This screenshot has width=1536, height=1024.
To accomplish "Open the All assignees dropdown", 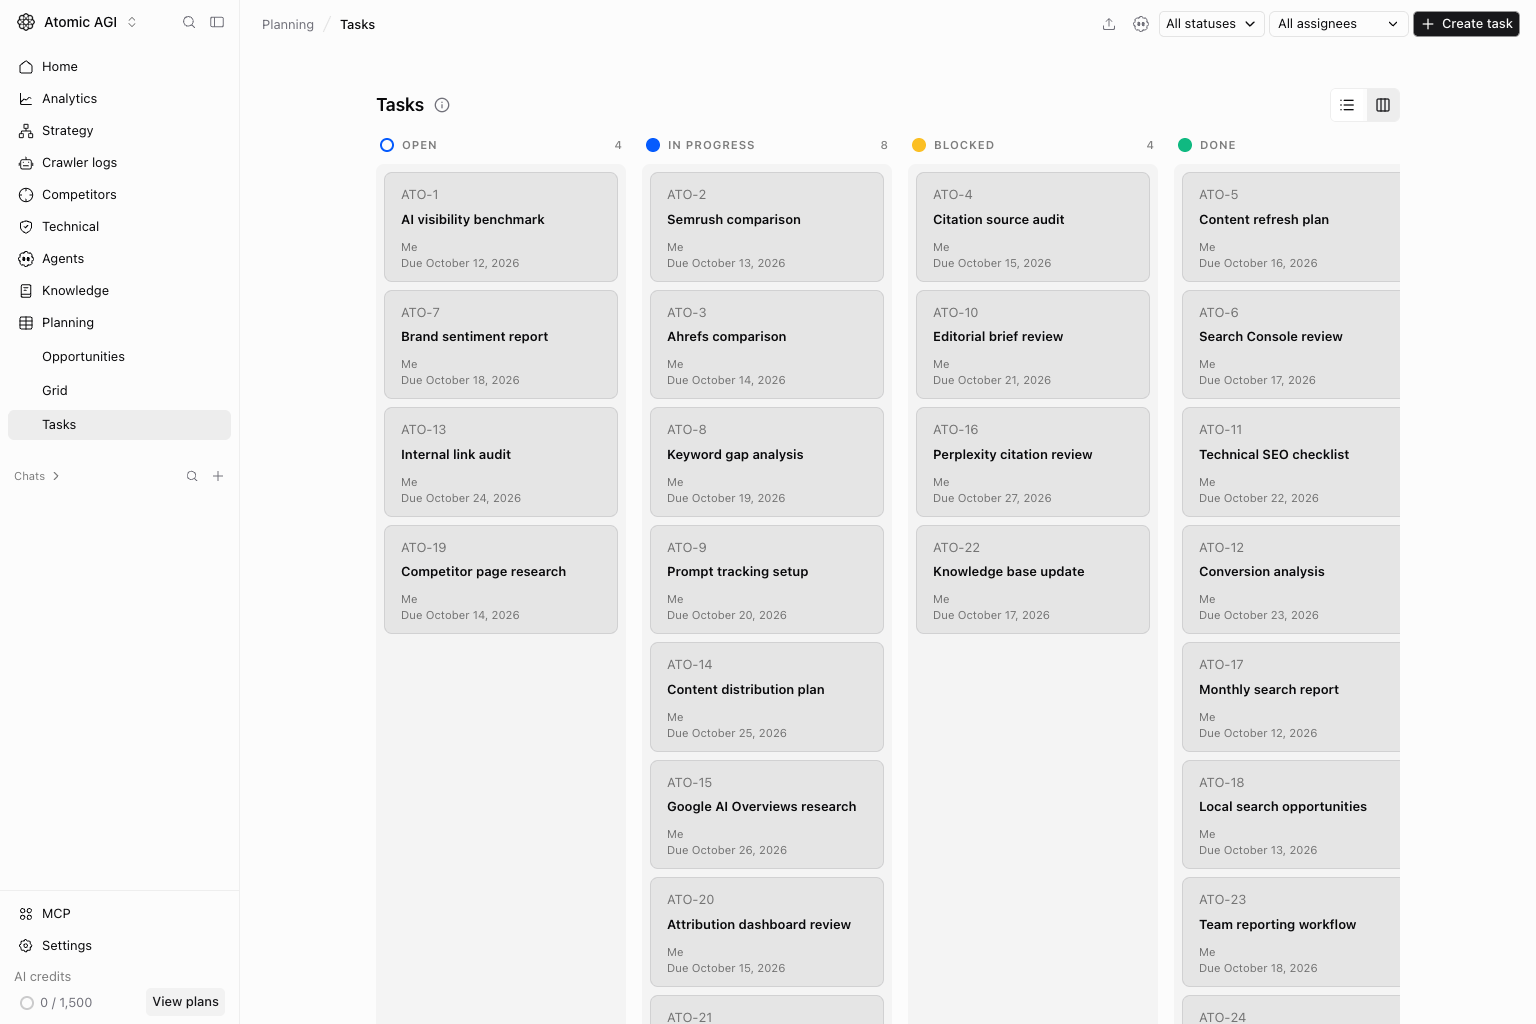I will click(x=1338, y=24).
